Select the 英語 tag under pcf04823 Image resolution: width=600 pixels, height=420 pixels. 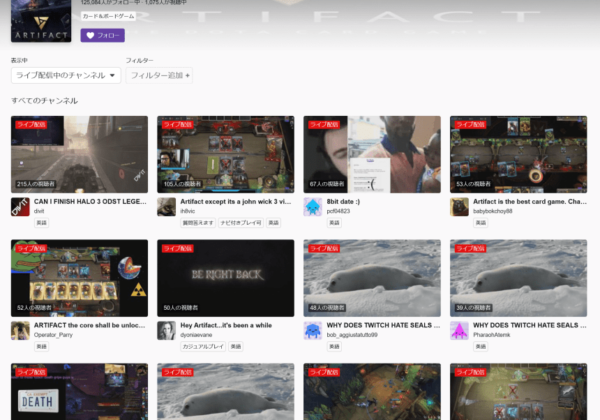point(334,223)
